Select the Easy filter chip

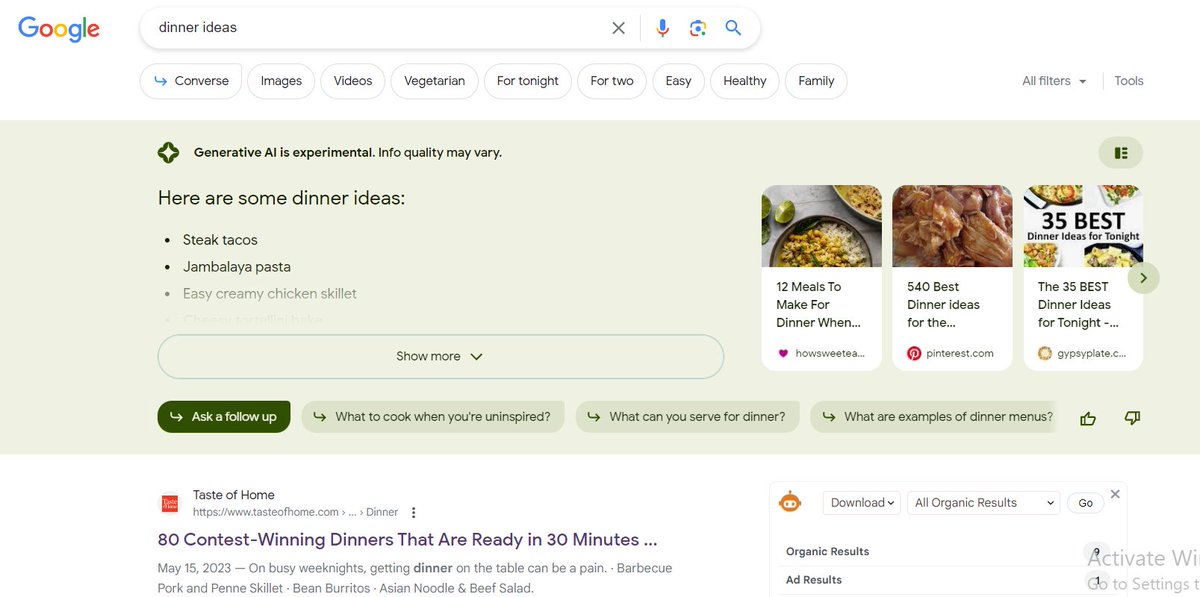pyautogui.click(x=678, y=81)
